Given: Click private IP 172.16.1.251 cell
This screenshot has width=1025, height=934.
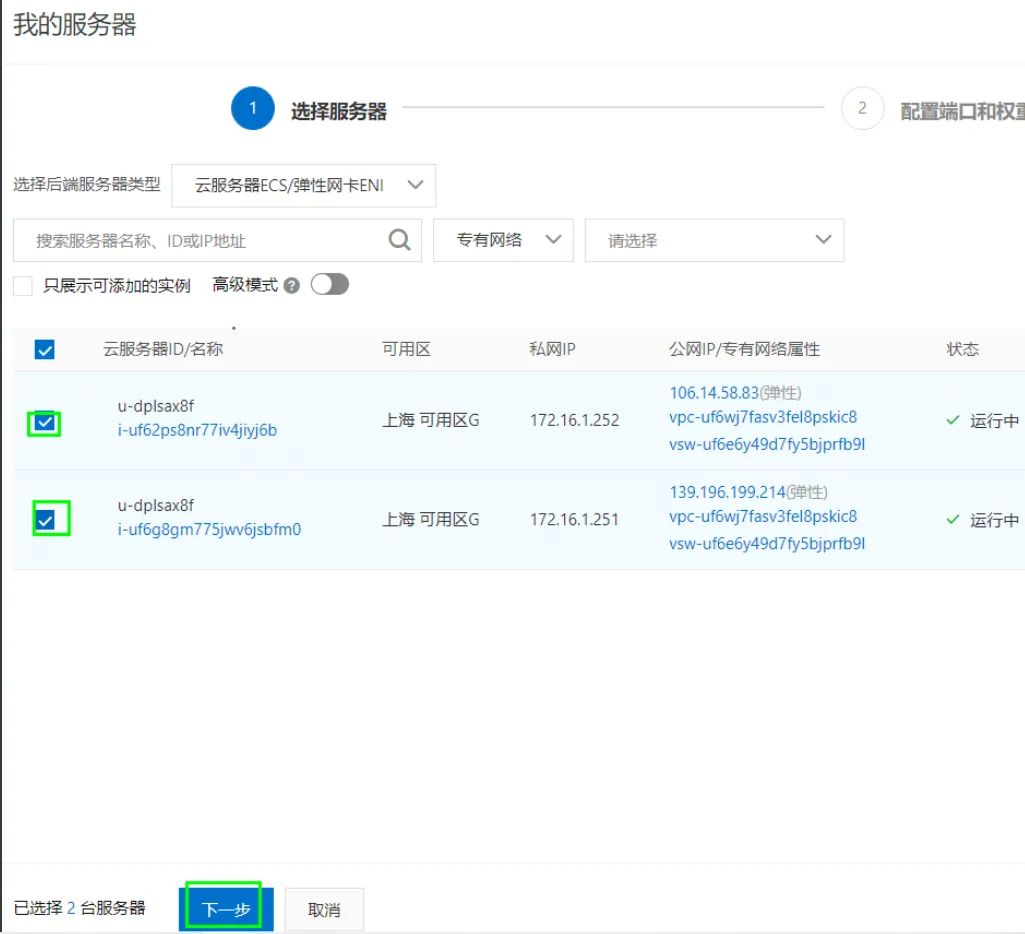Looking at the screenshot, I should pyautogui.click(x=574, y=520).
